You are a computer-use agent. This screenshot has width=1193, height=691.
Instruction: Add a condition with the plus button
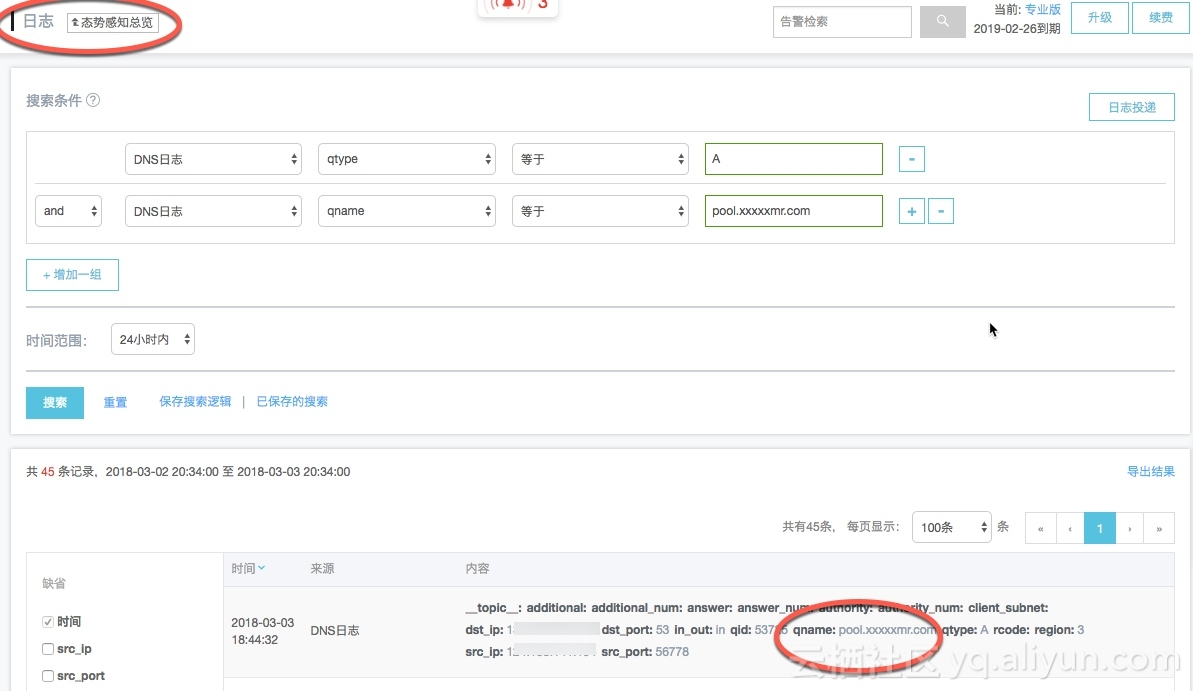point(911,211)
